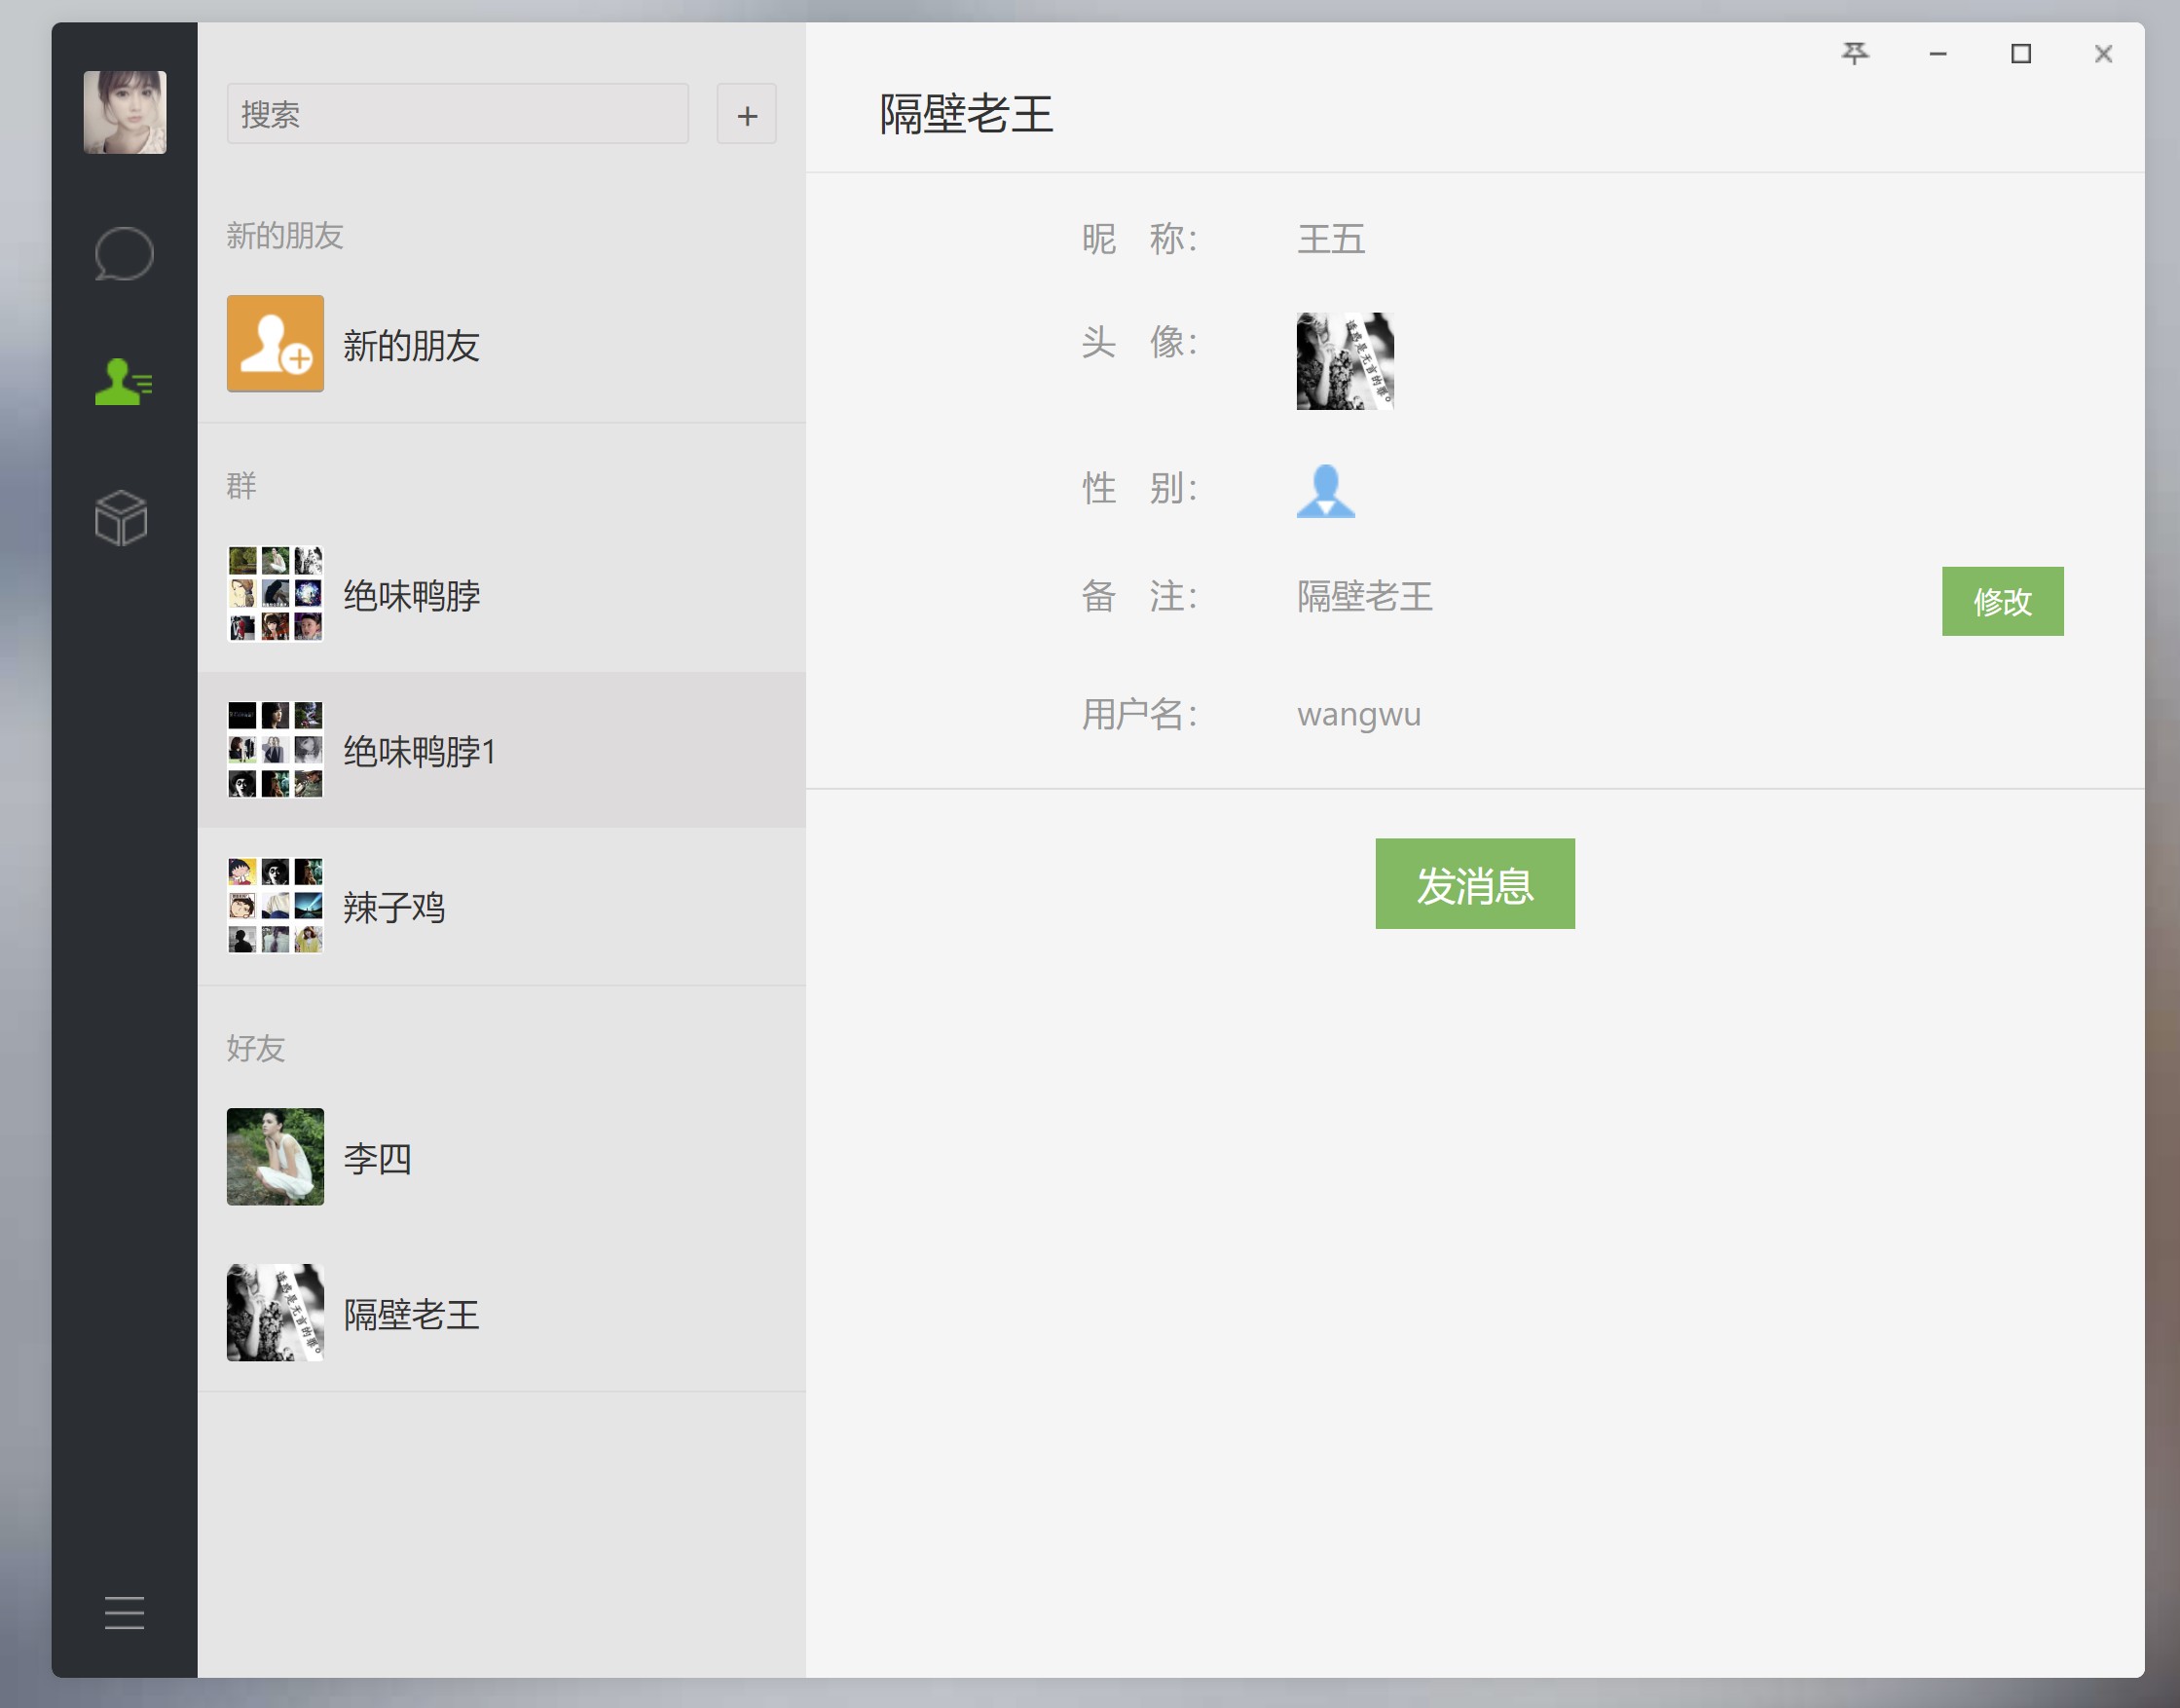Select the group 绝味鸭脖1

(418, 751)
